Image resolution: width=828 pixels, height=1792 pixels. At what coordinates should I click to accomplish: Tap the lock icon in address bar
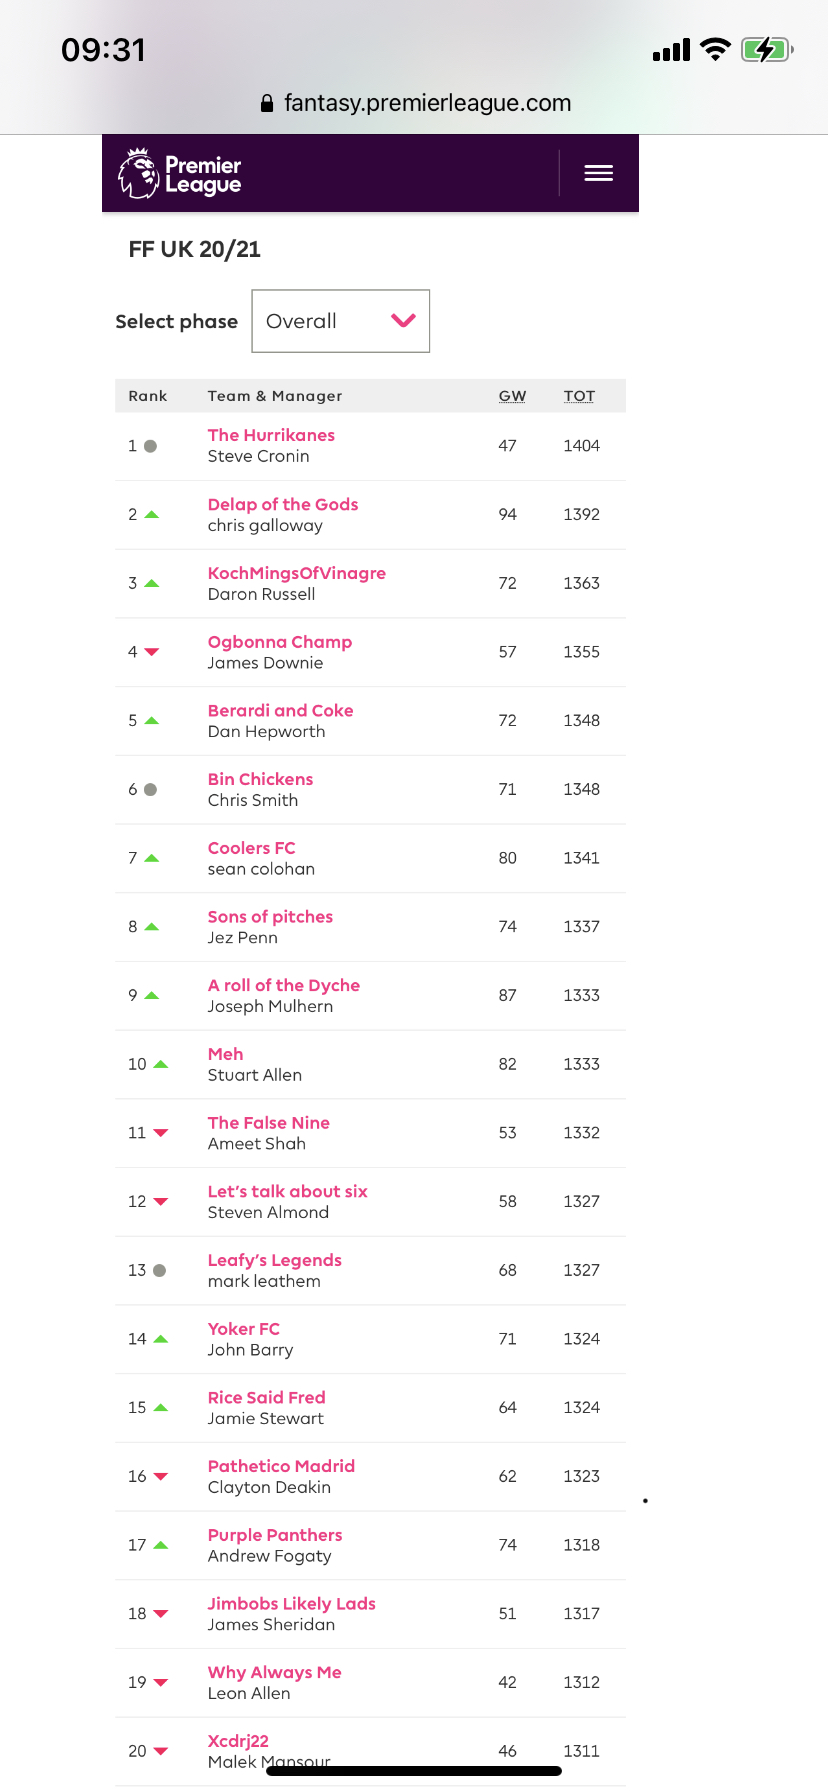267,103
